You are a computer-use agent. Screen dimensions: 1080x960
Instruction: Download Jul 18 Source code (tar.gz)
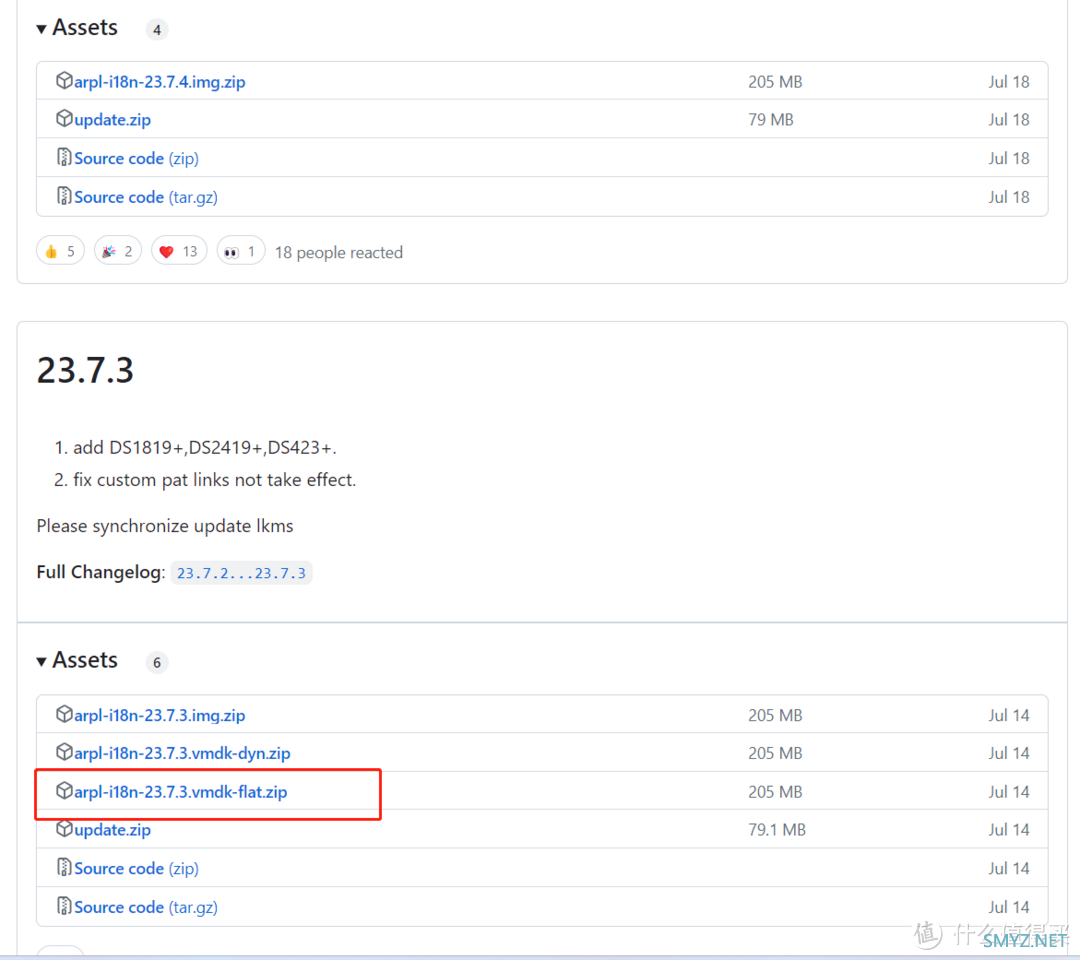[146, 197]
